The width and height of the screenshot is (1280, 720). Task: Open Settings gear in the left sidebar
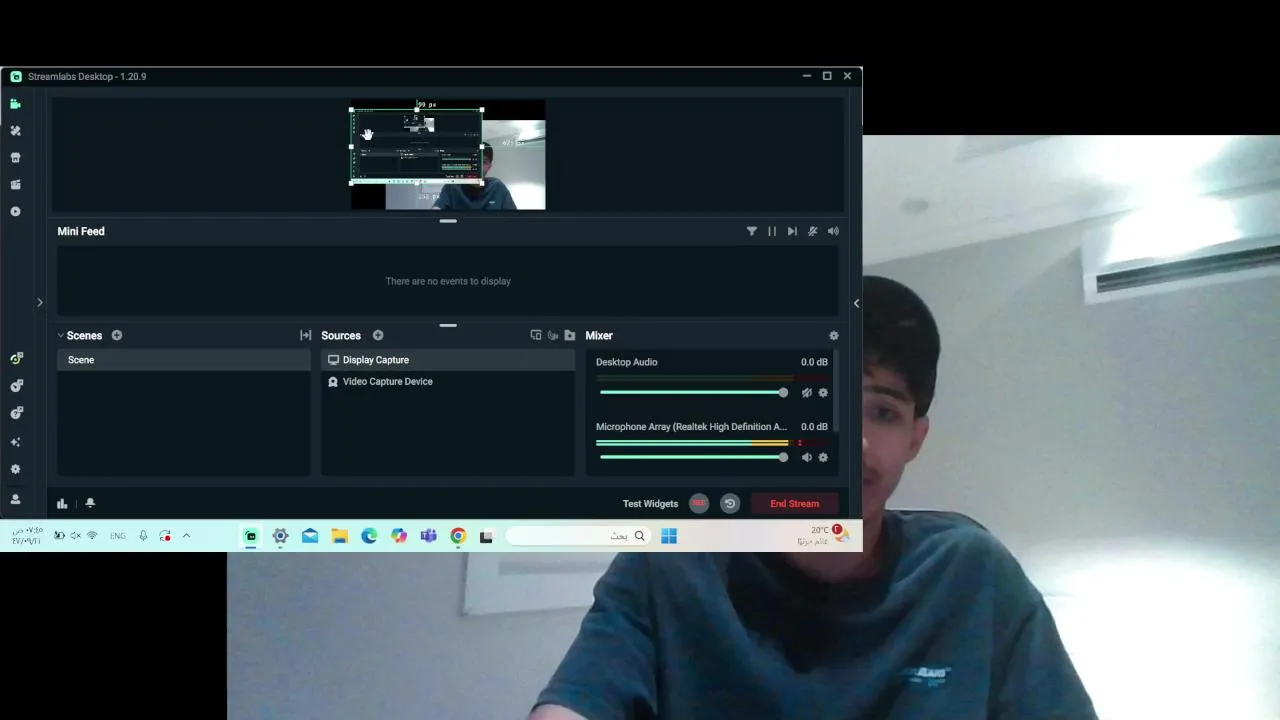click(x=15, y=469)
